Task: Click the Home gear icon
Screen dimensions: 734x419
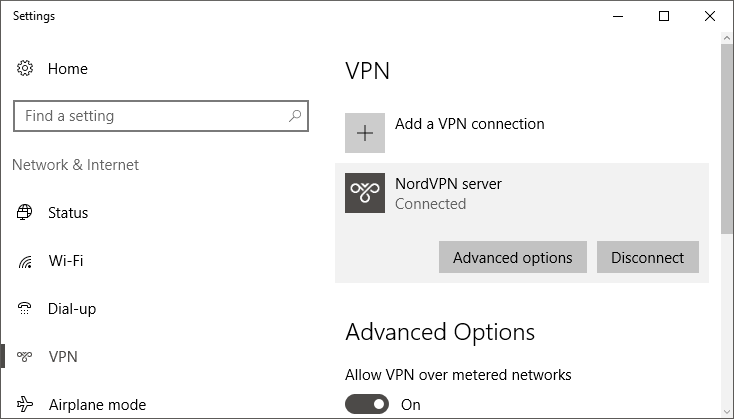Action: [x=25, y=68]
